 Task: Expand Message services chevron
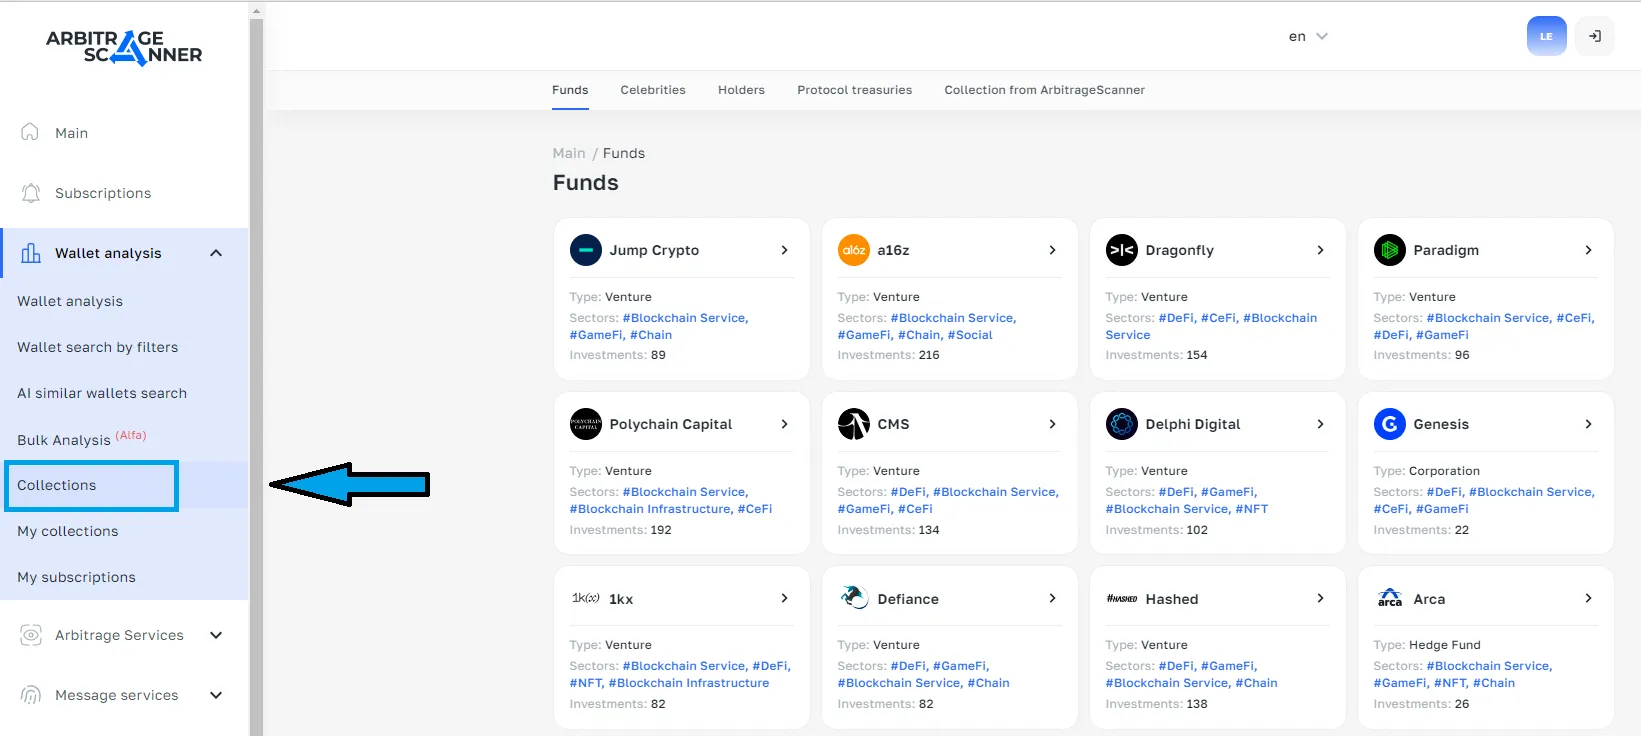pos(216,695)
